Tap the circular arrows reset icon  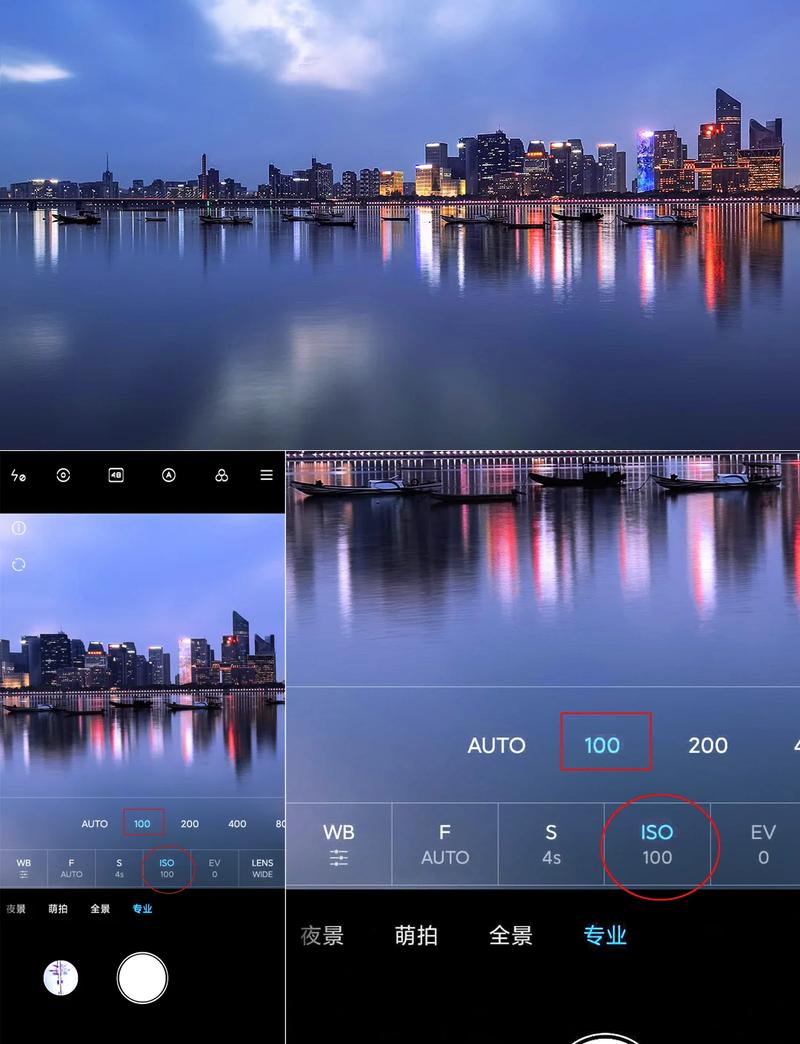coord(19,565)
